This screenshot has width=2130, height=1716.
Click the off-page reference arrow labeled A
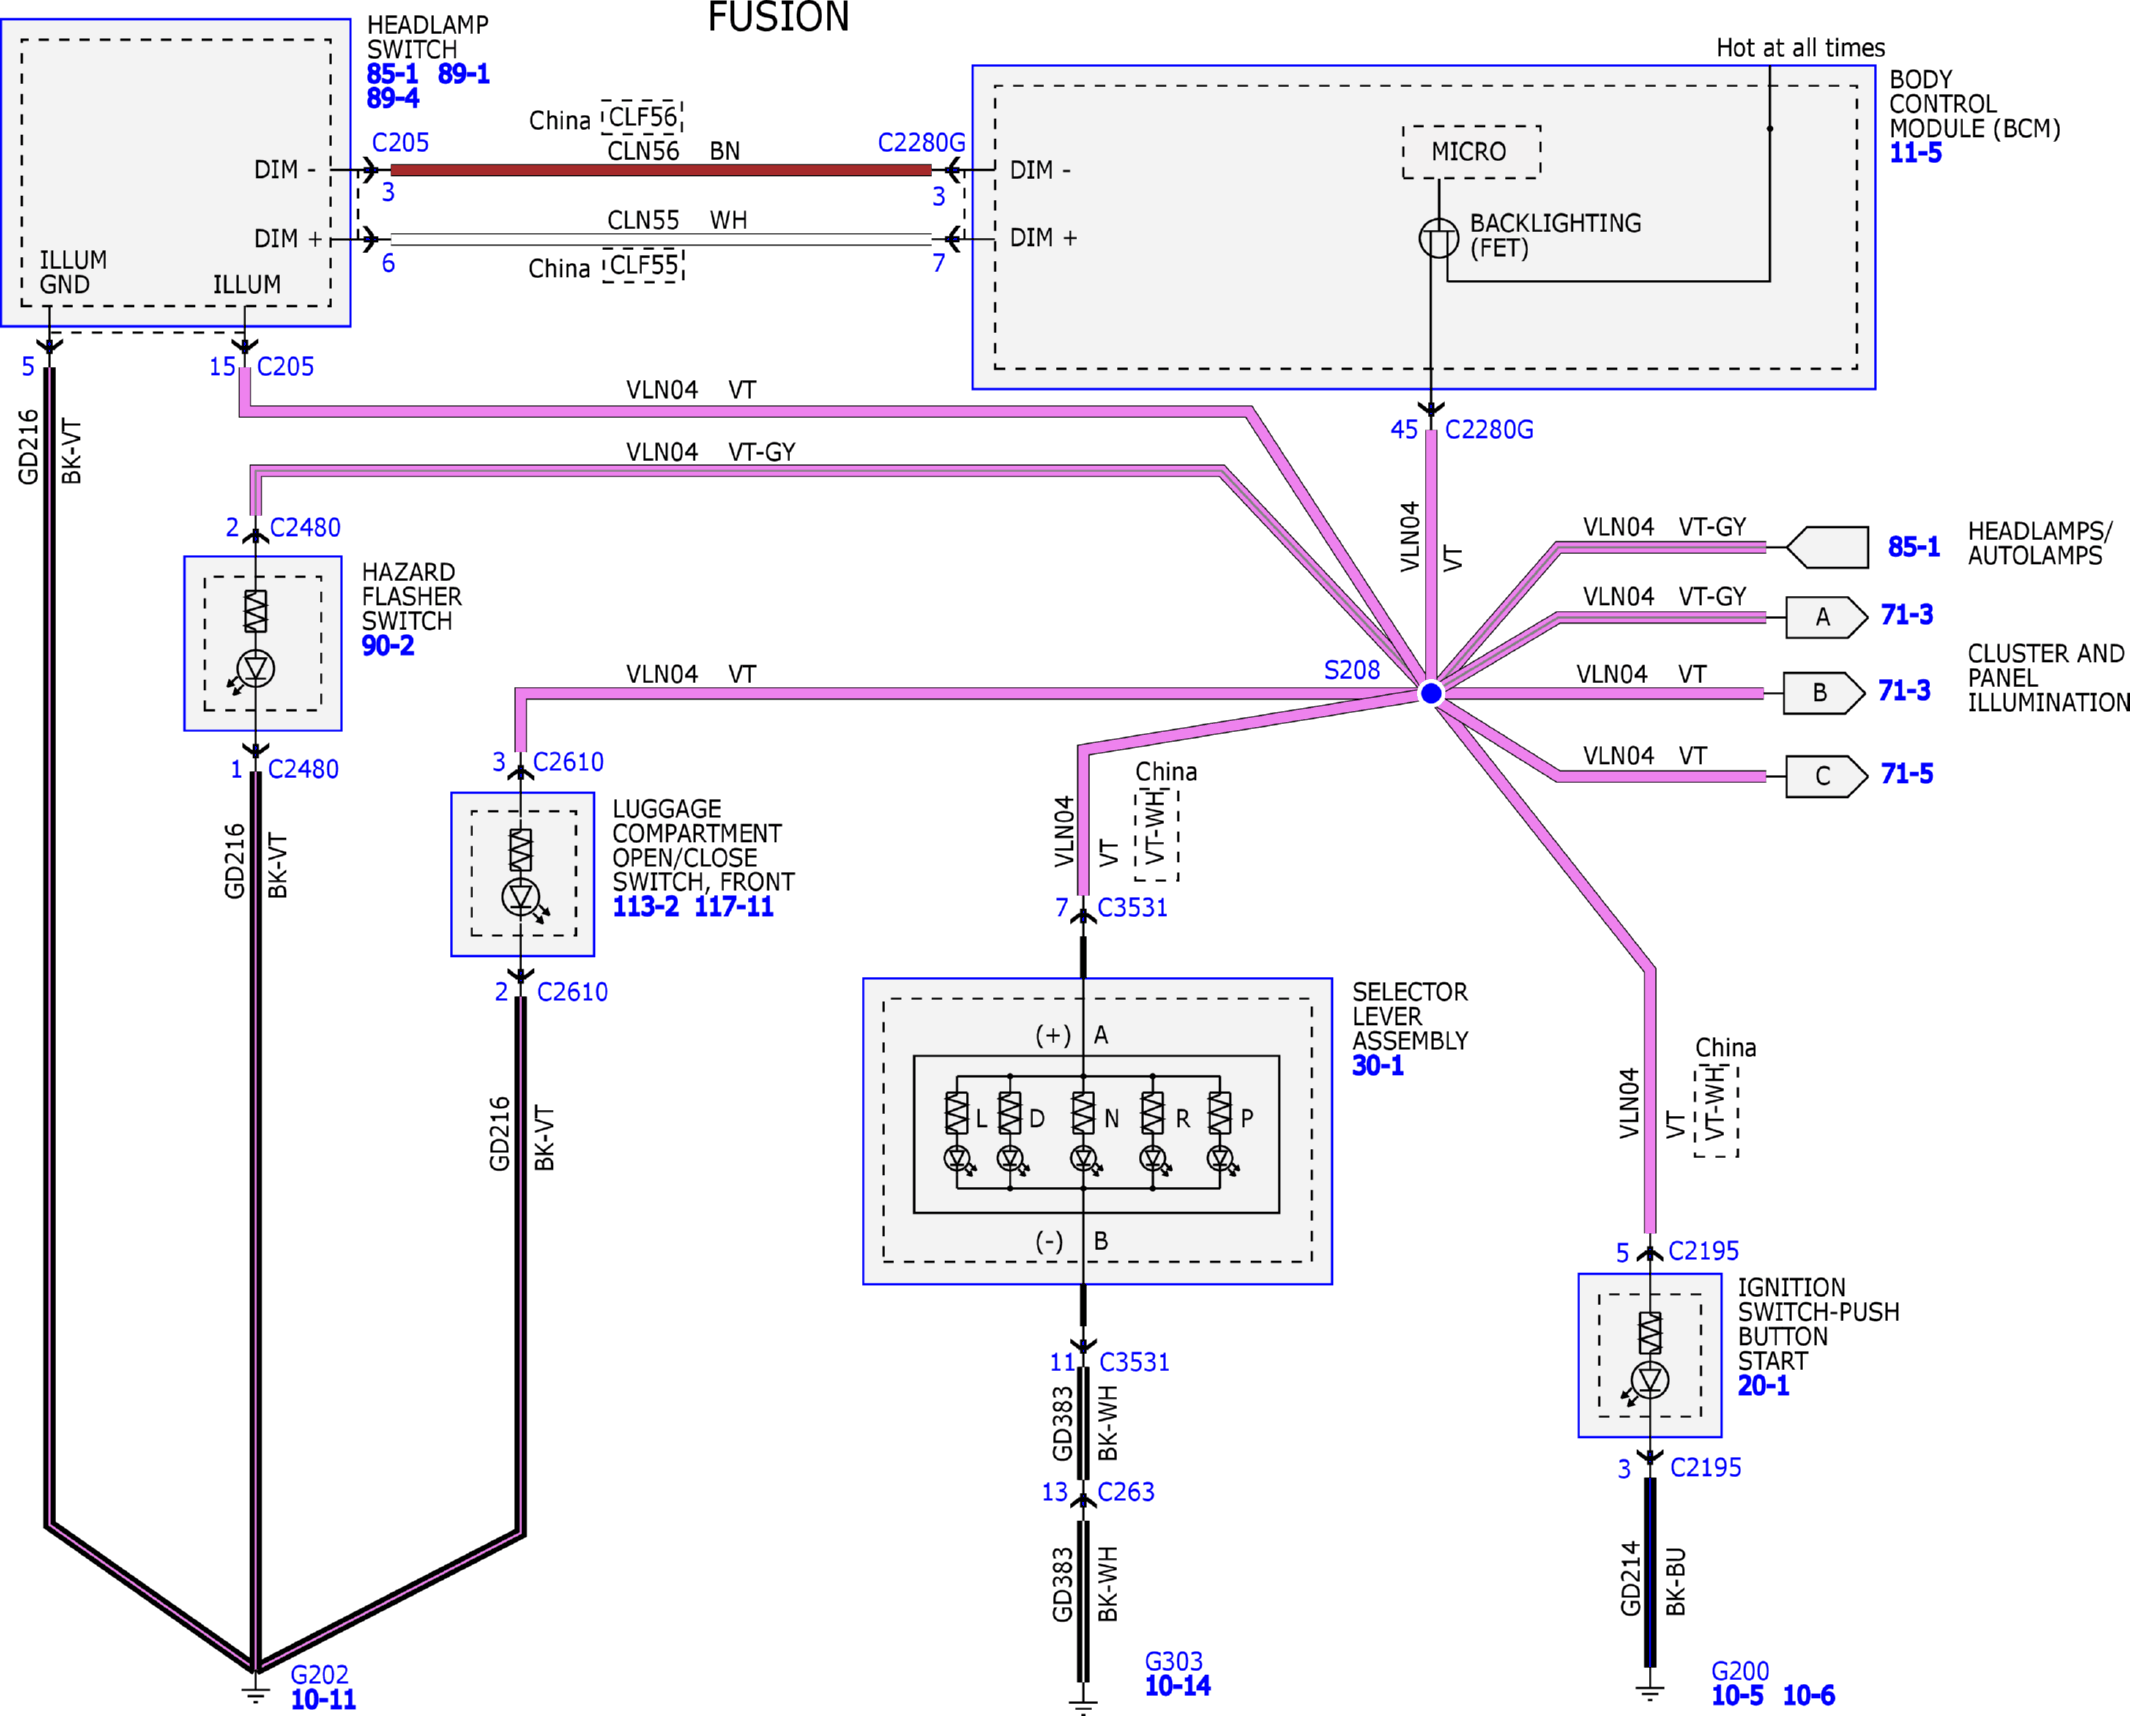(x=1826, y=617)
